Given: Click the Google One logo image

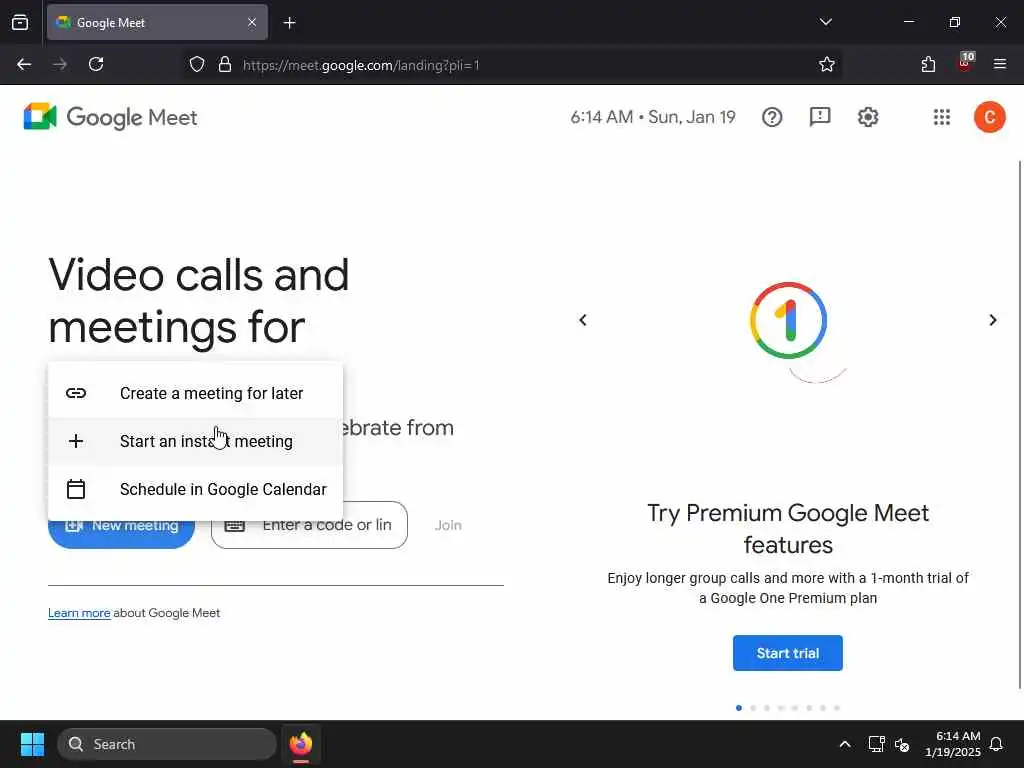Looking at the screenshot, I should (x=788, y=321).
